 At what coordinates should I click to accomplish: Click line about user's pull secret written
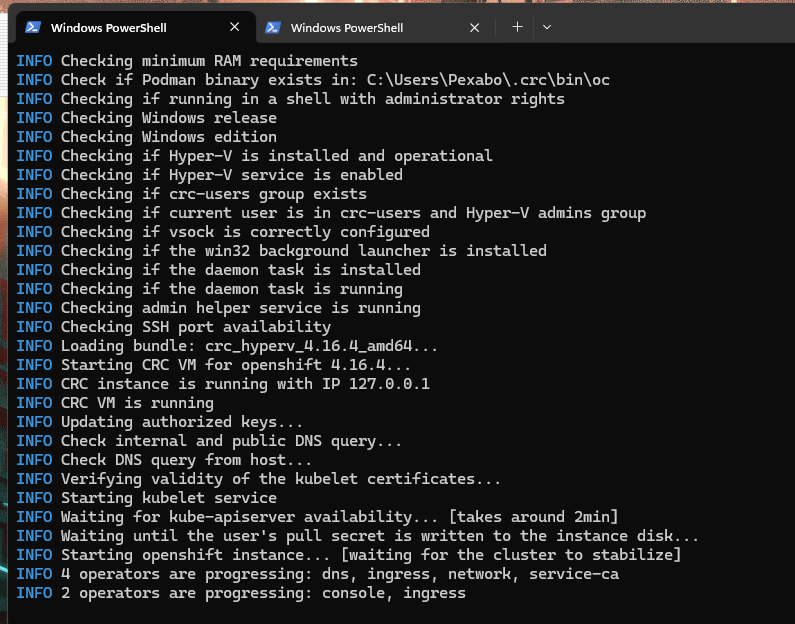357,536
